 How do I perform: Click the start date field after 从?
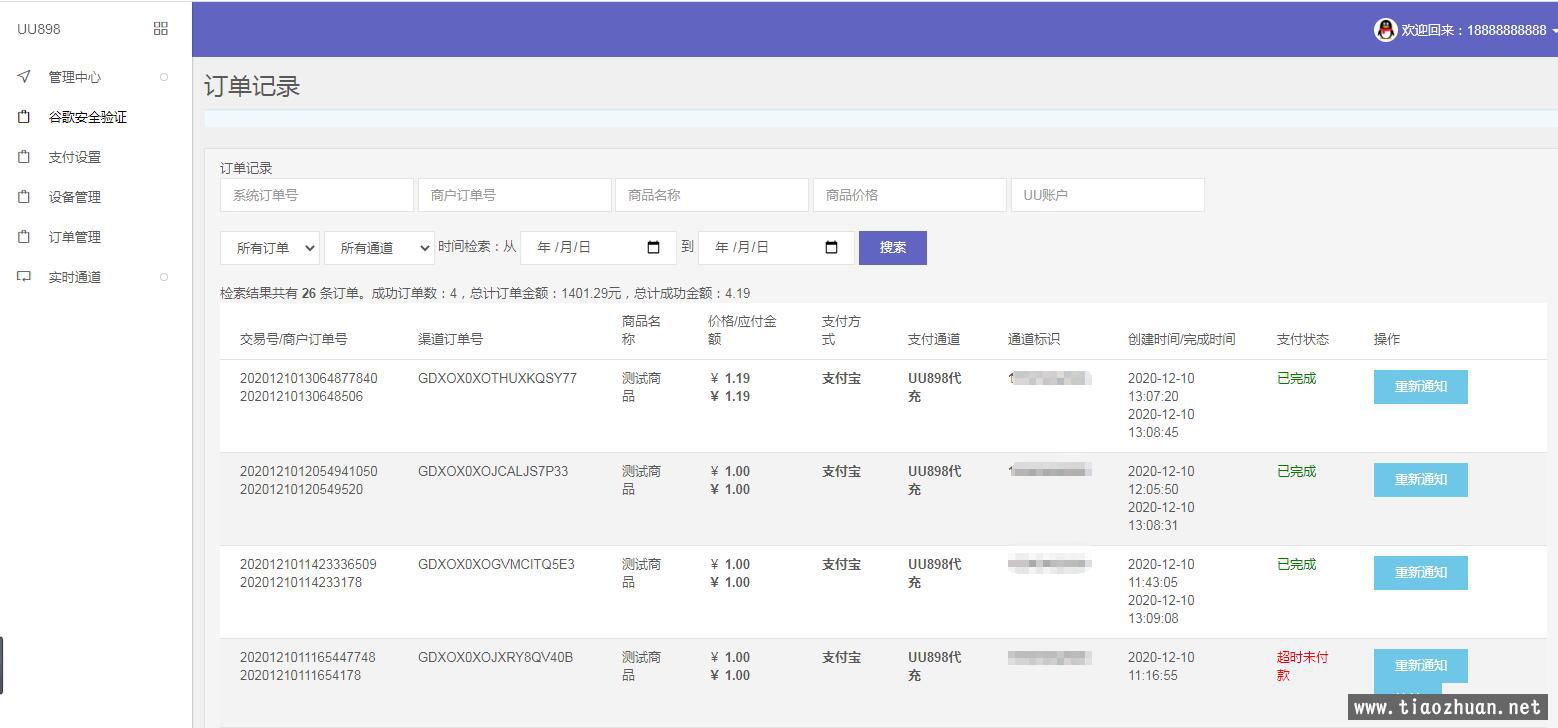pyautogui.click(x=599, y=248)
